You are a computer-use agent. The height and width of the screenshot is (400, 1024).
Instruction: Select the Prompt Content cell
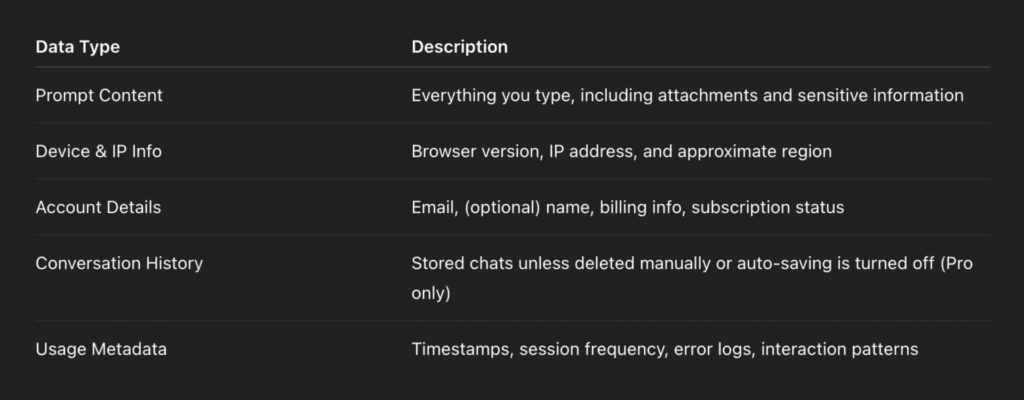click(x=99, y=95)
